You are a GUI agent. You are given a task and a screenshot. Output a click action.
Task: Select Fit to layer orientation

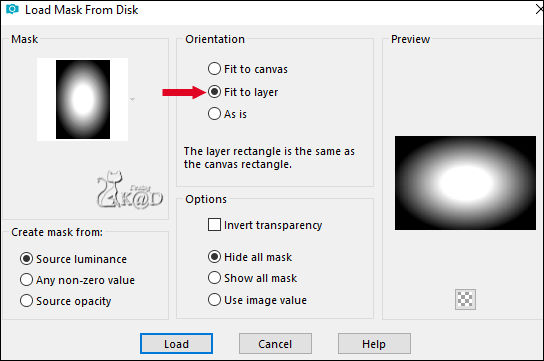pyautogui.click(x=243, y=92)
